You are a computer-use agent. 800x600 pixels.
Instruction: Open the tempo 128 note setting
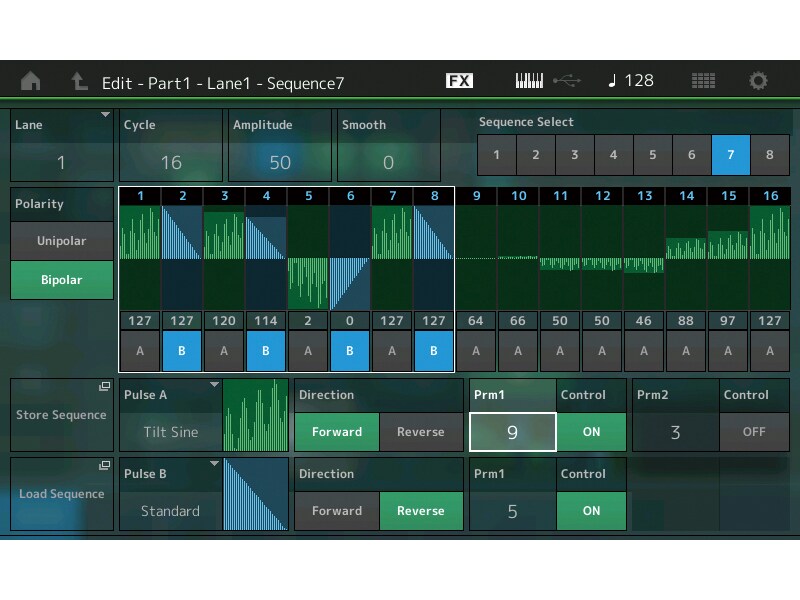click(x=631, y=81)
